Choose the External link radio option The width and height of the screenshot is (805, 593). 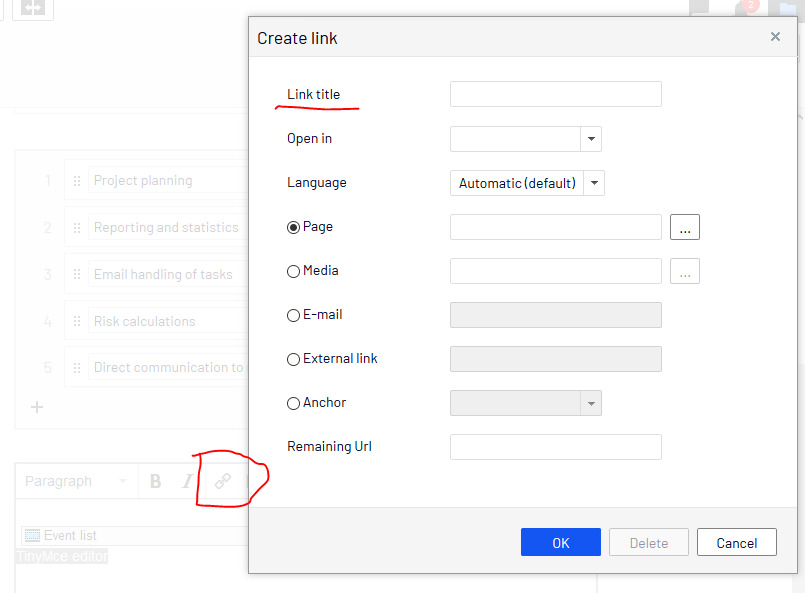pyautogui.click(x=293, y=359)
